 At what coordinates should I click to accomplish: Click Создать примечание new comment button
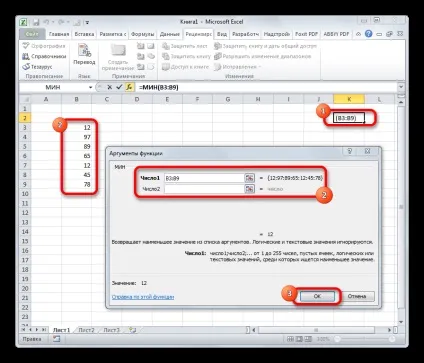coord(118,56)
